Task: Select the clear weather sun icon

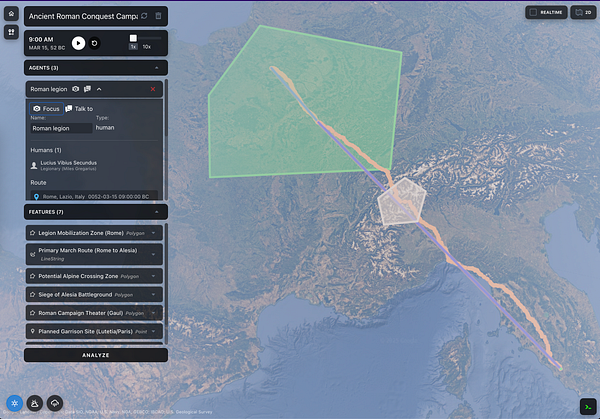Action: pyautogui.click(x=15, y=403)
